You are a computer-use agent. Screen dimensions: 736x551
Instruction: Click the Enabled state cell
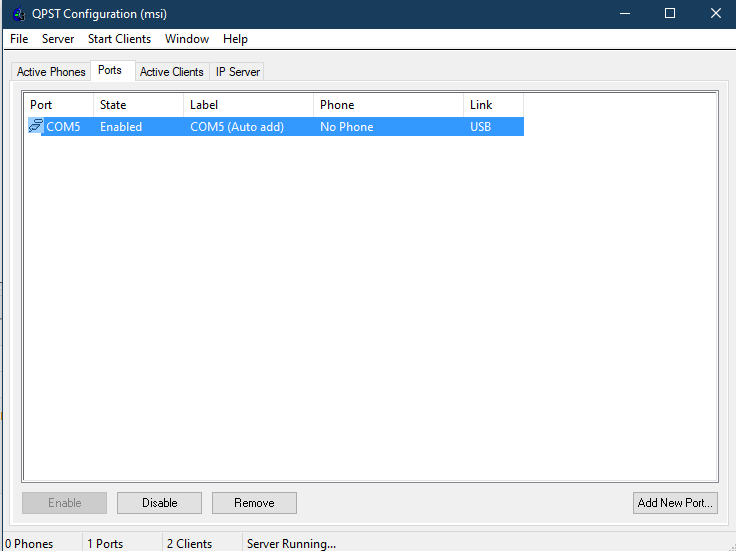tap(121, 127)
